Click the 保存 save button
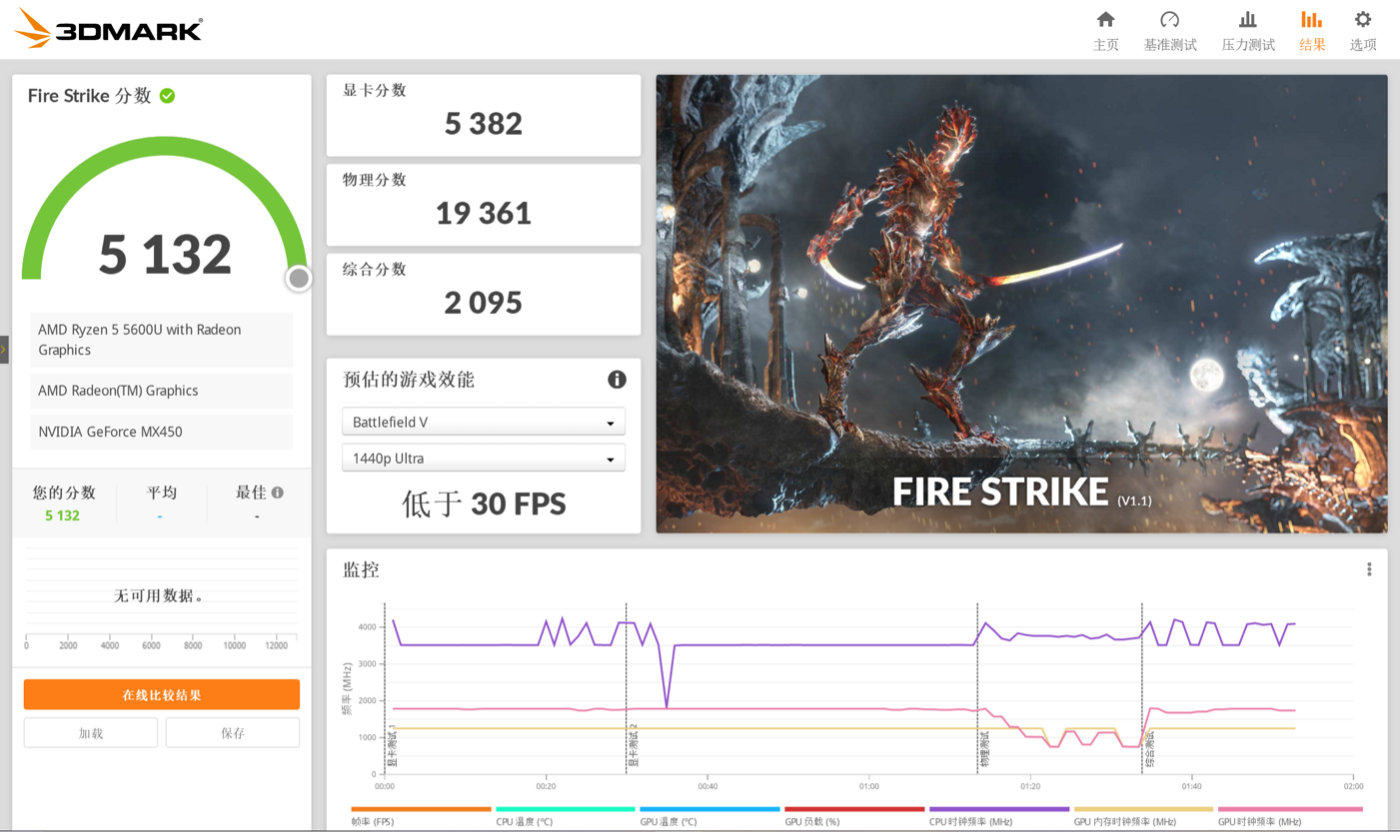This screenshot has width=1400, height=832. [233, 733]
